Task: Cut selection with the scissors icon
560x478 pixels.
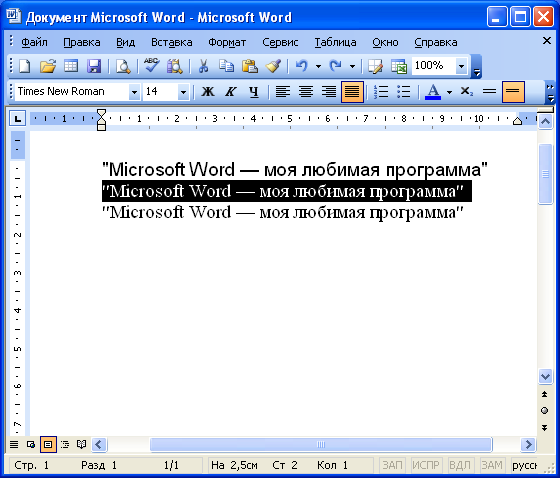Action: click(203, 66)
